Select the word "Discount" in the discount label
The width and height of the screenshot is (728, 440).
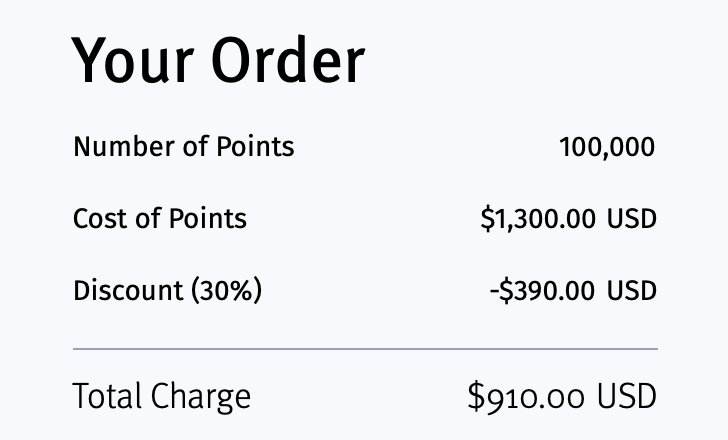point(128,291)
